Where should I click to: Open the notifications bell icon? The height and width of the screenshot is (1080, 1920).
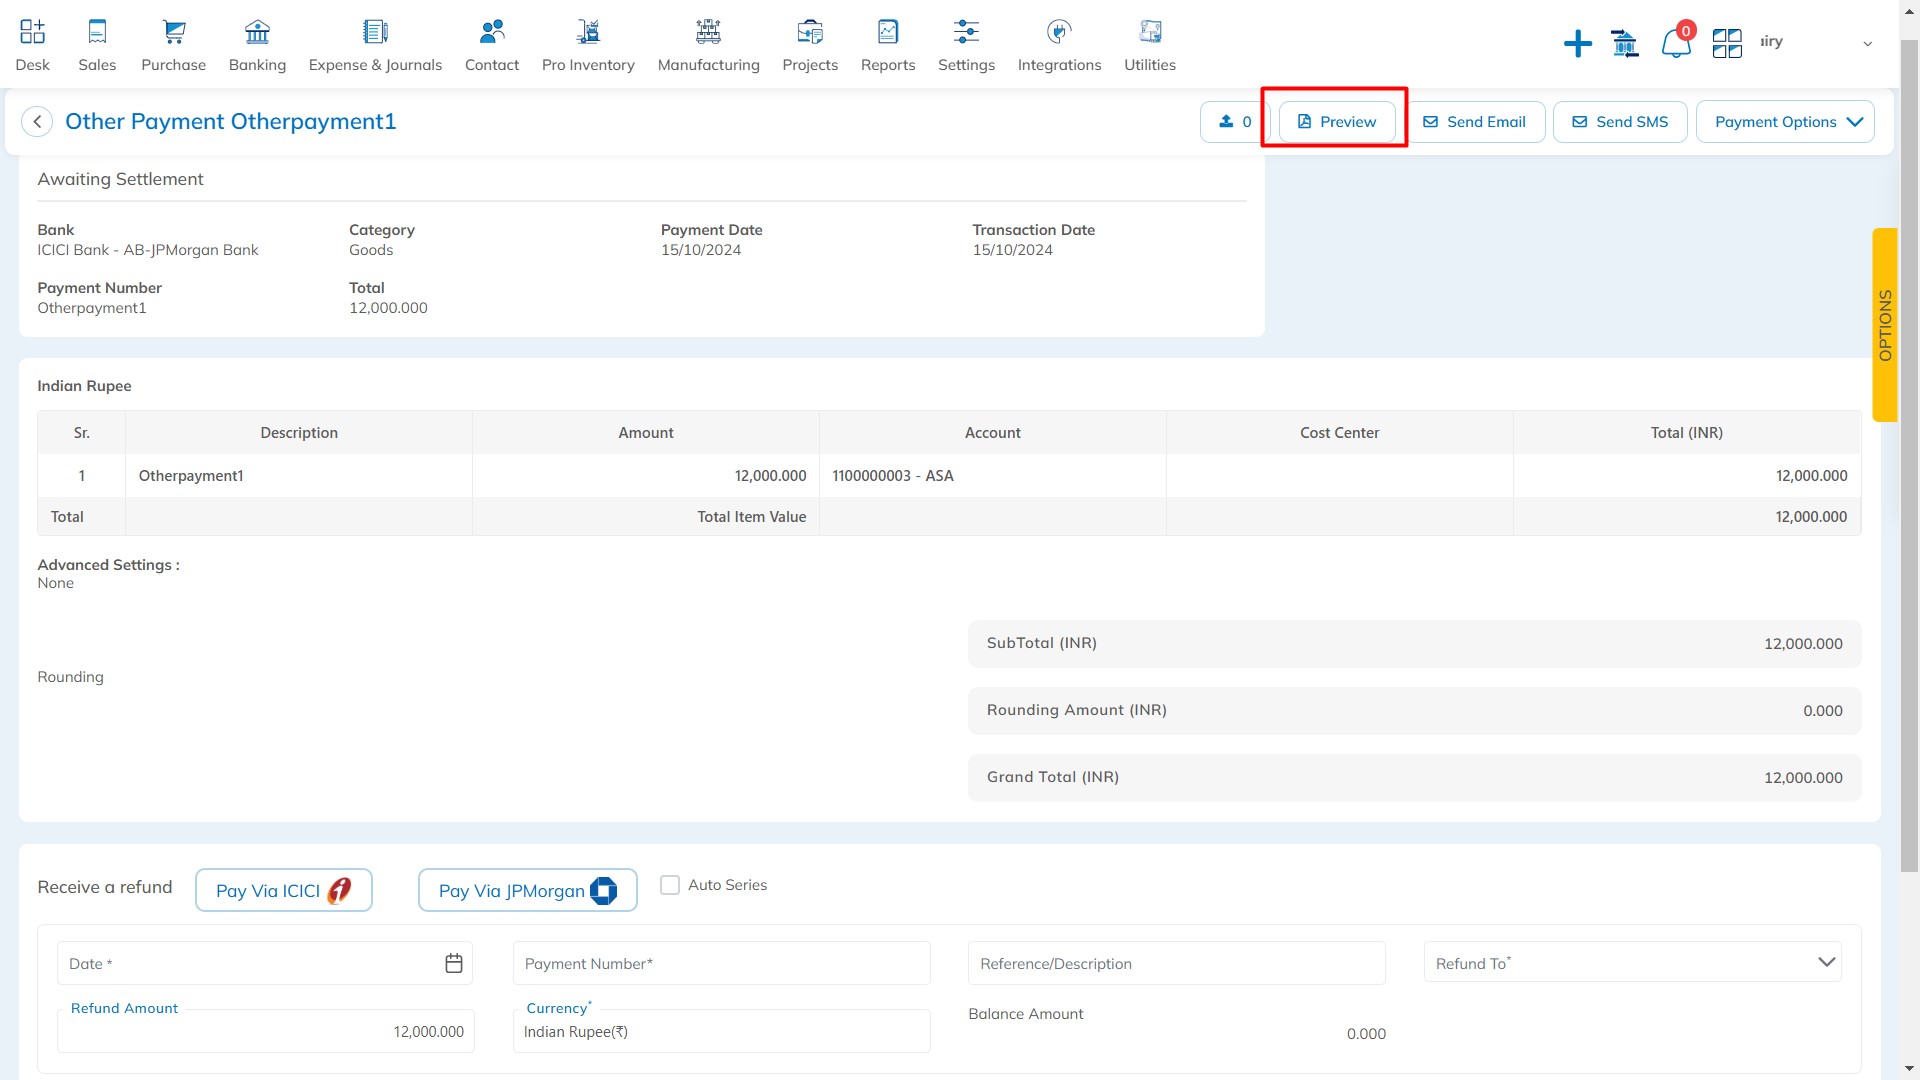pyautogui.click(x=1675, y=44)
